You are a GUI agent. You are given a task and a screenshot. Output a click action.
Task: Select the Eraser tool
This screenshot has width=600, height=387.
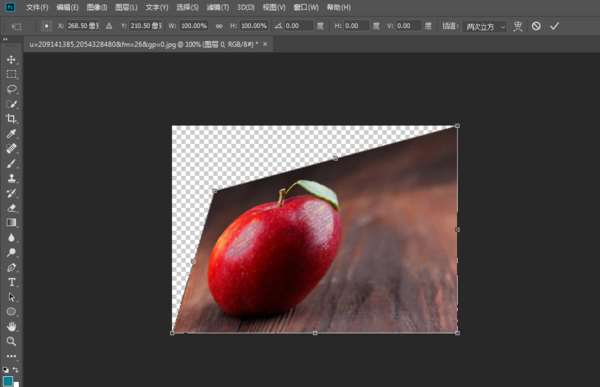[x=11, y=208]
